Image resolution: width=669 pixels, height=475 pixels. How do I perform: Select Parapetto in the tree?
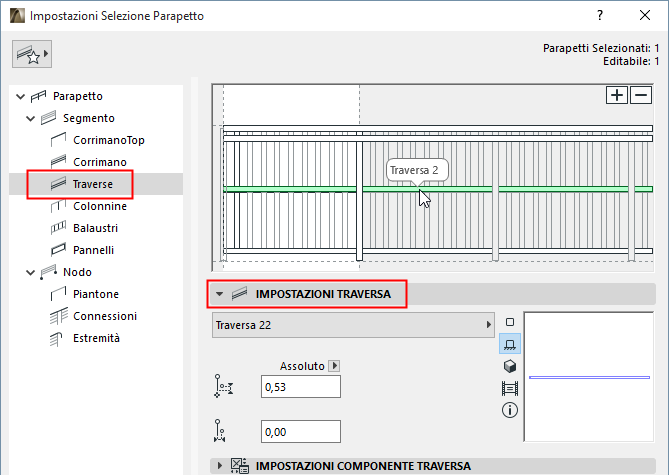point(78,96)
